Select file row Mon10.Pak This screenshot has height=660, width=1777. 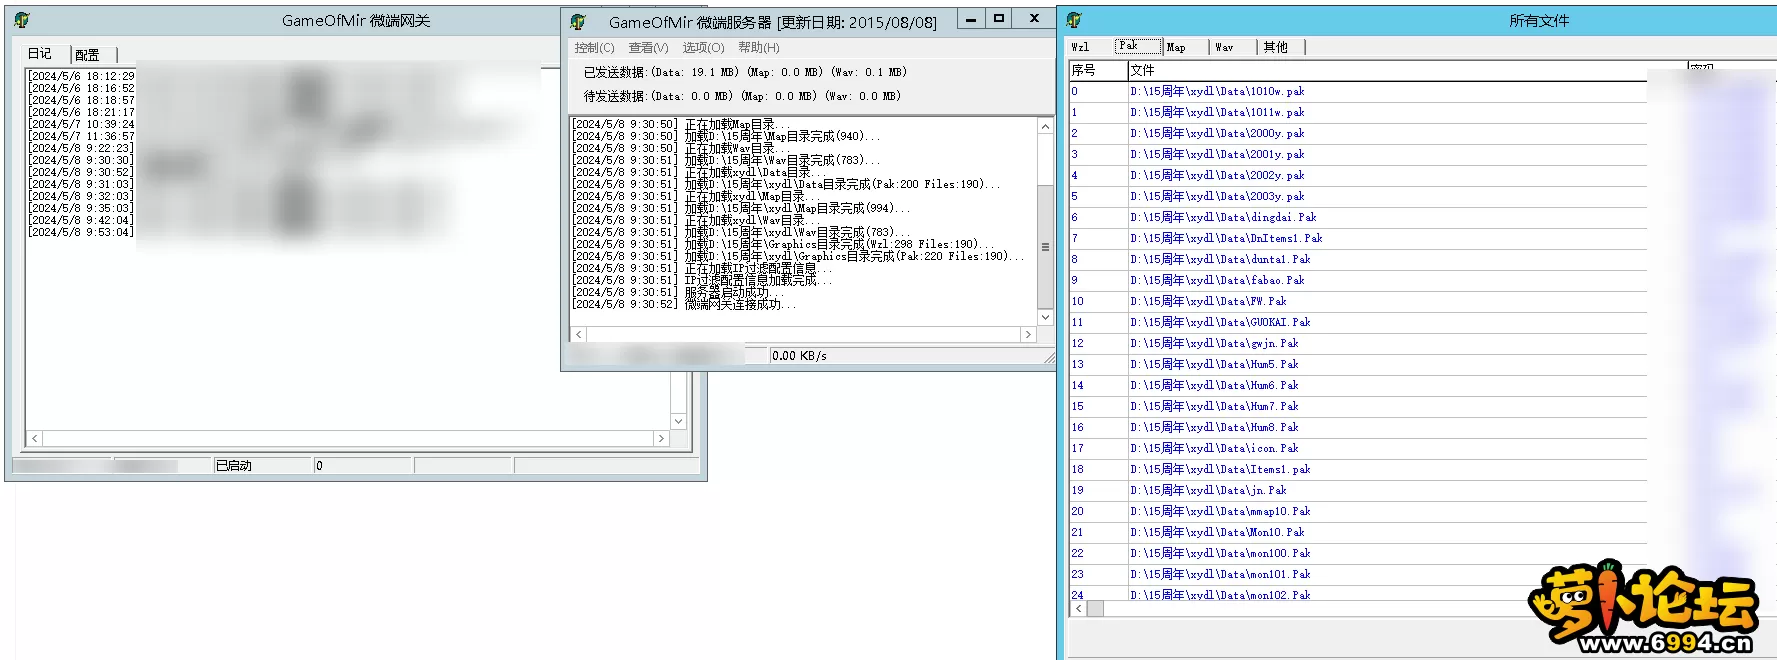[1358, 532]
